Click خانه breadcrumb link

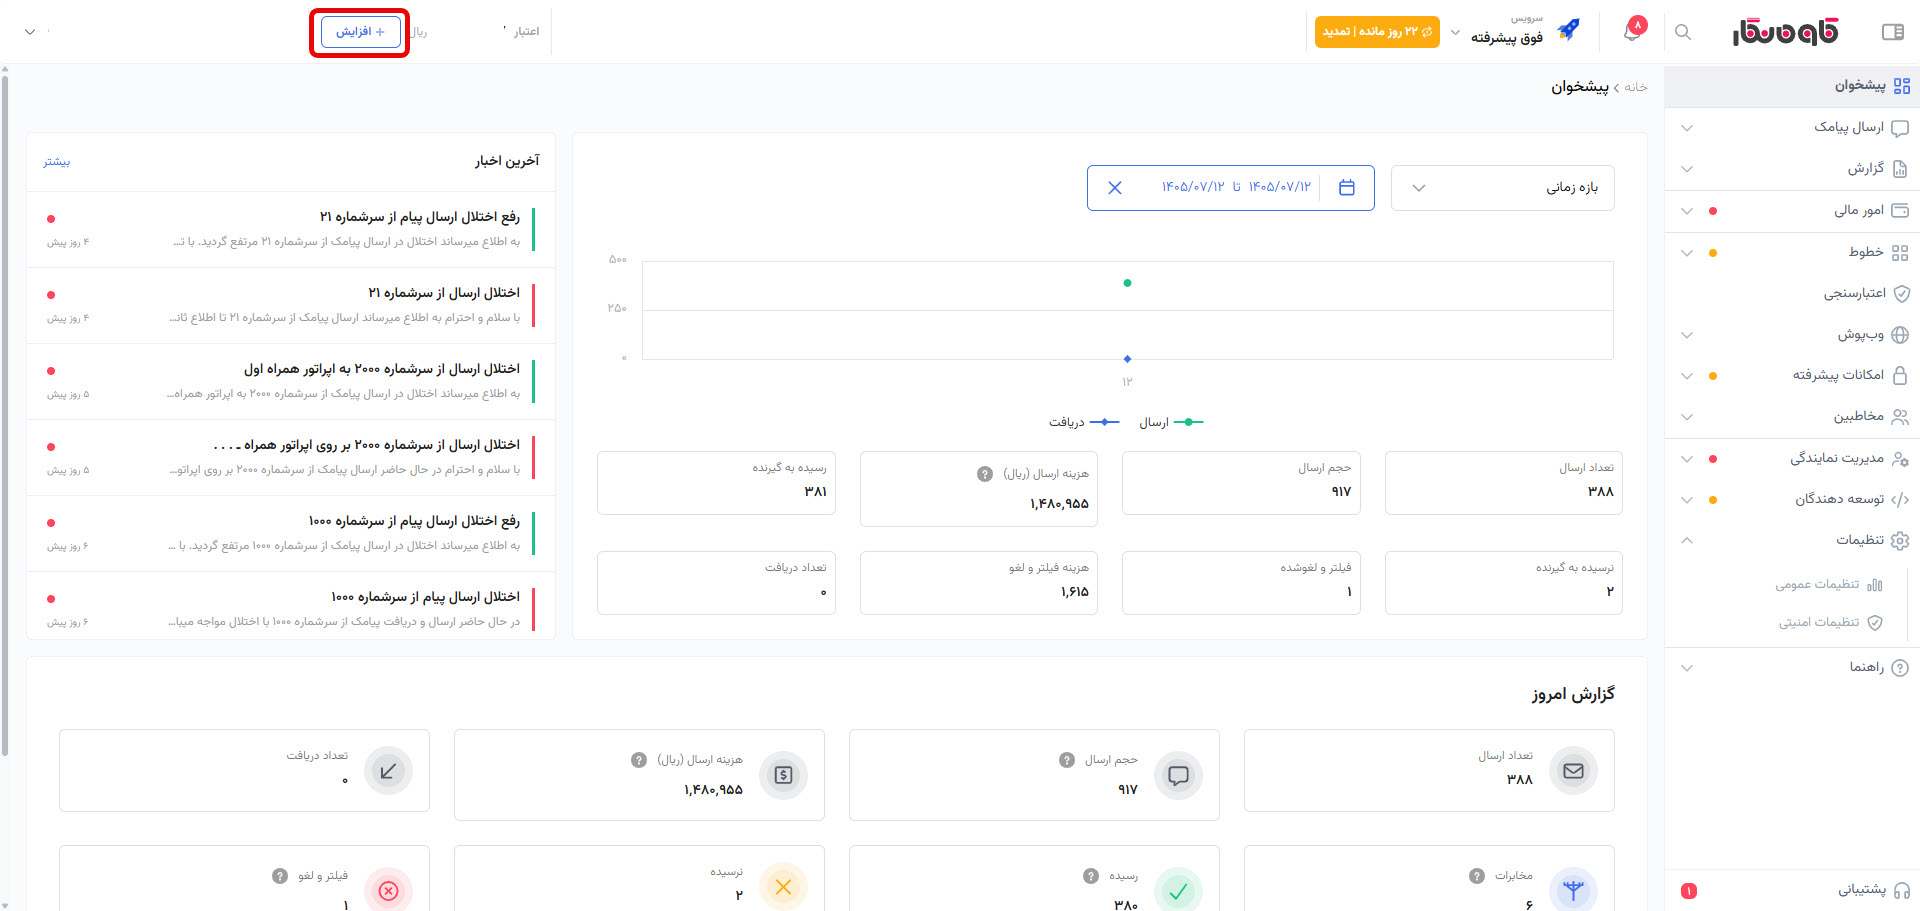[1636, 87]
